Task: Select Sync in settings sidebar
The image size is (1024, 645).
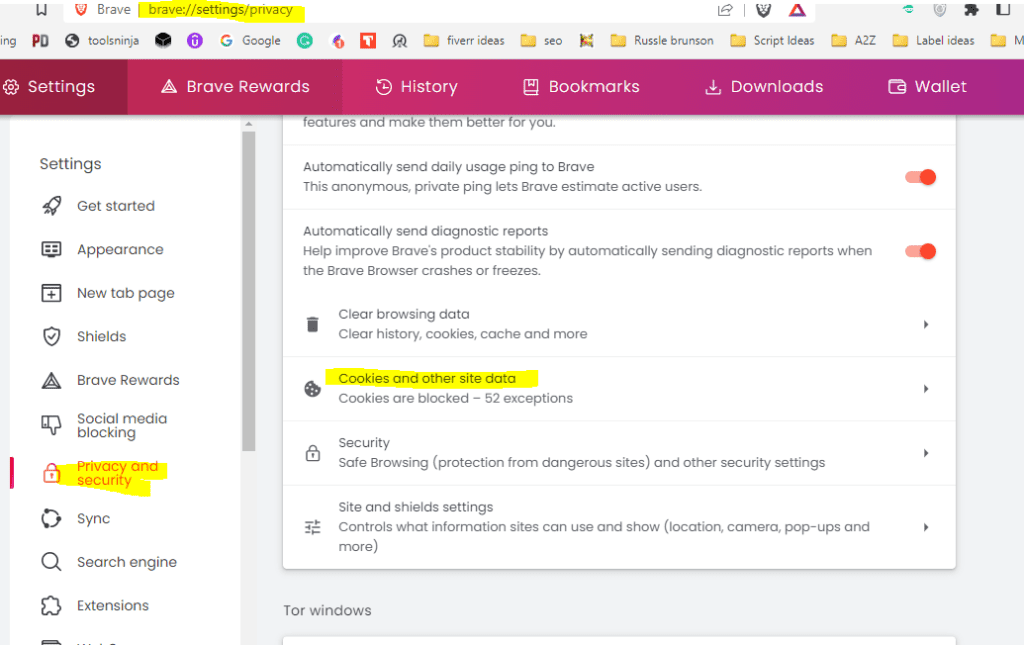Action: coord(76,519)
